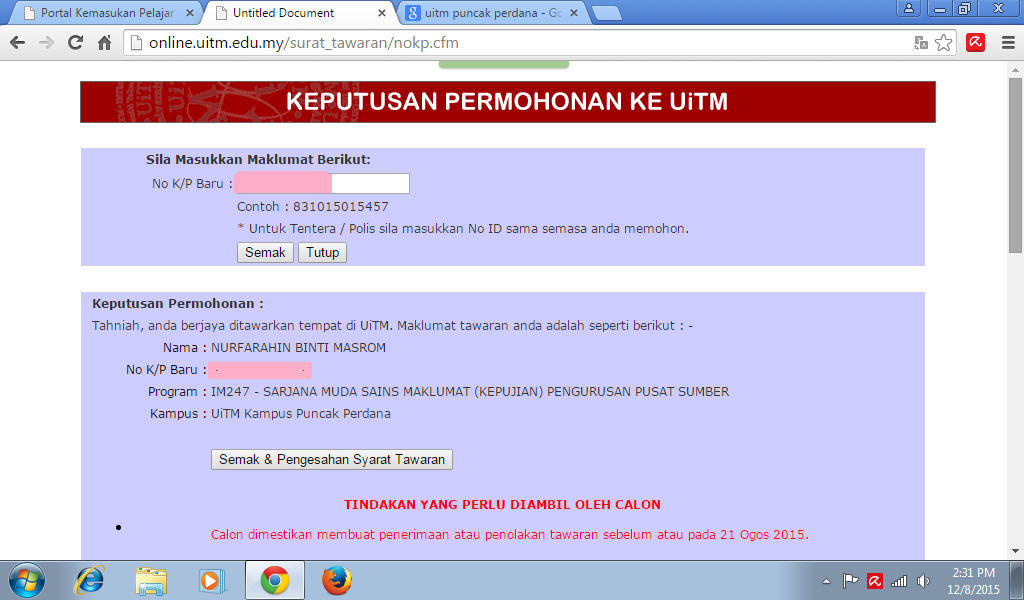1024x600 pixels.
Task: Click the Tutup button
Action: (323, 253)
